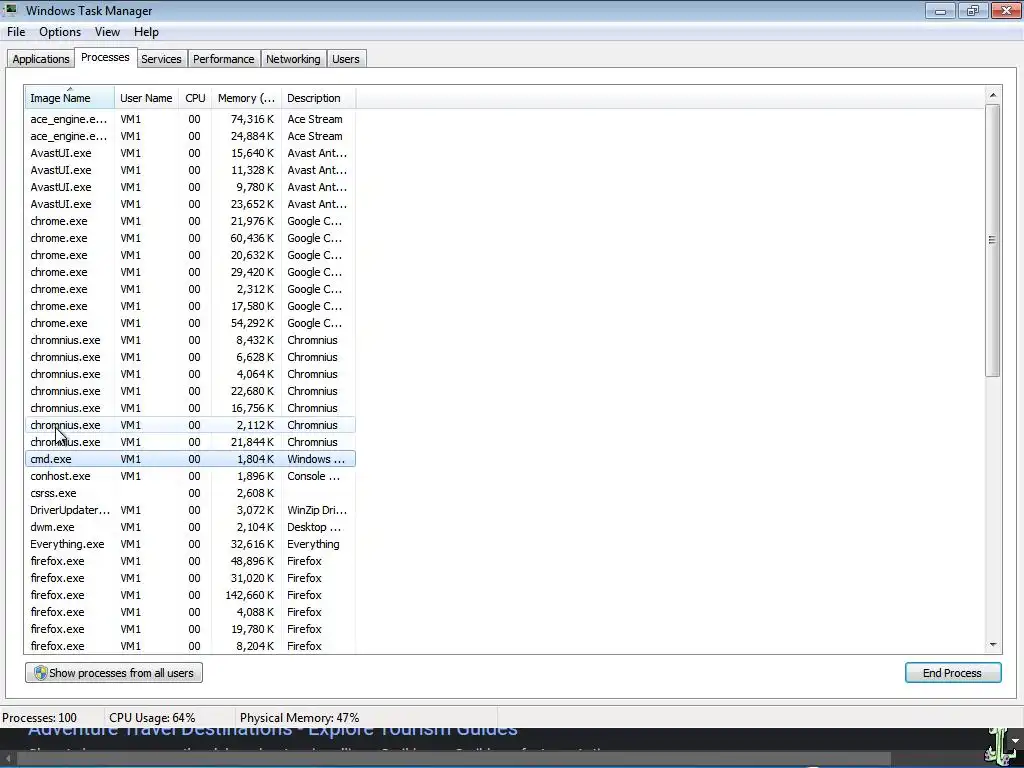Open the File menu
Viewport: 1024px width, 768px height.
[x=16, y=32]
